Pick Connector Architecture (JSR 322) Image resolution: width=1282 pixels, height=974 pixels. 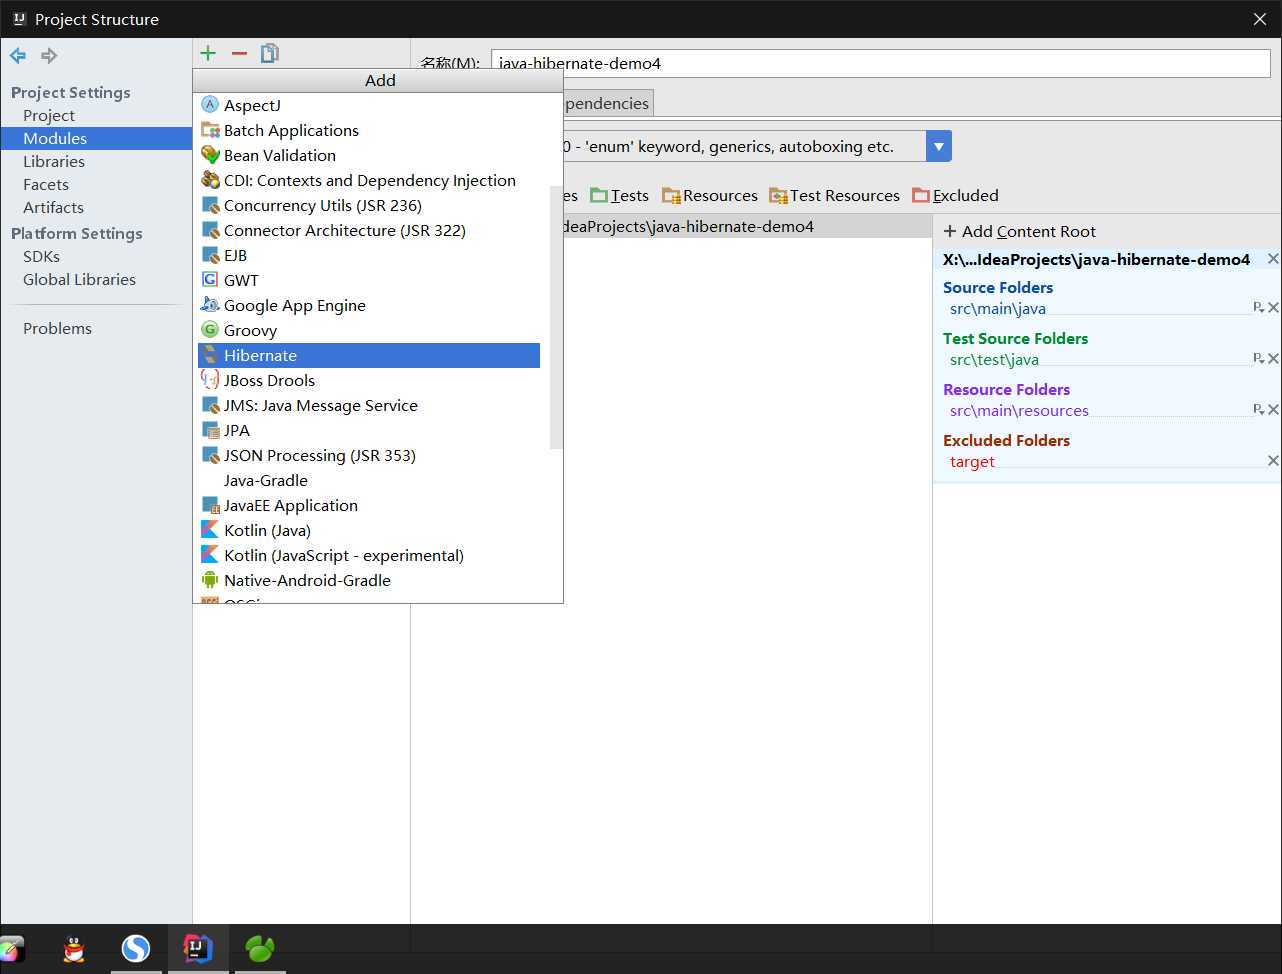[369, 230]
